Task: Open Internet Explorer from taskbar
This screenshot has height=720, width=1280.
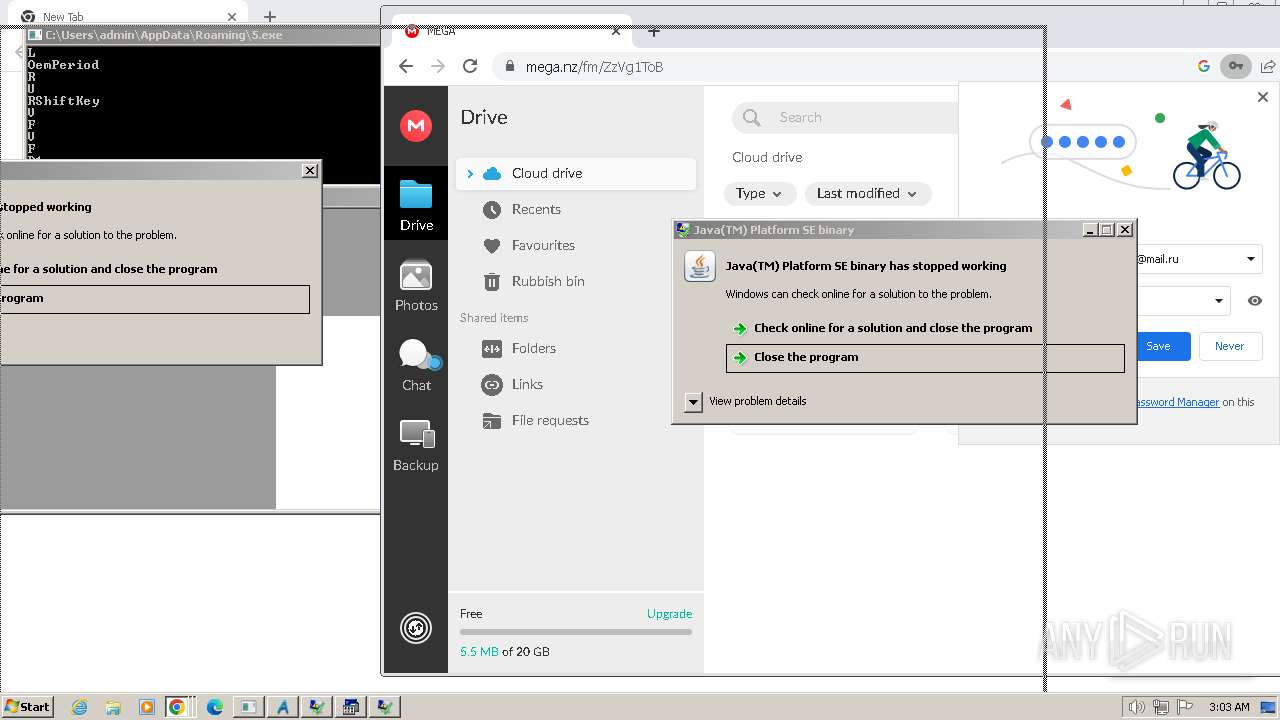Action: (x=80, y=707)
